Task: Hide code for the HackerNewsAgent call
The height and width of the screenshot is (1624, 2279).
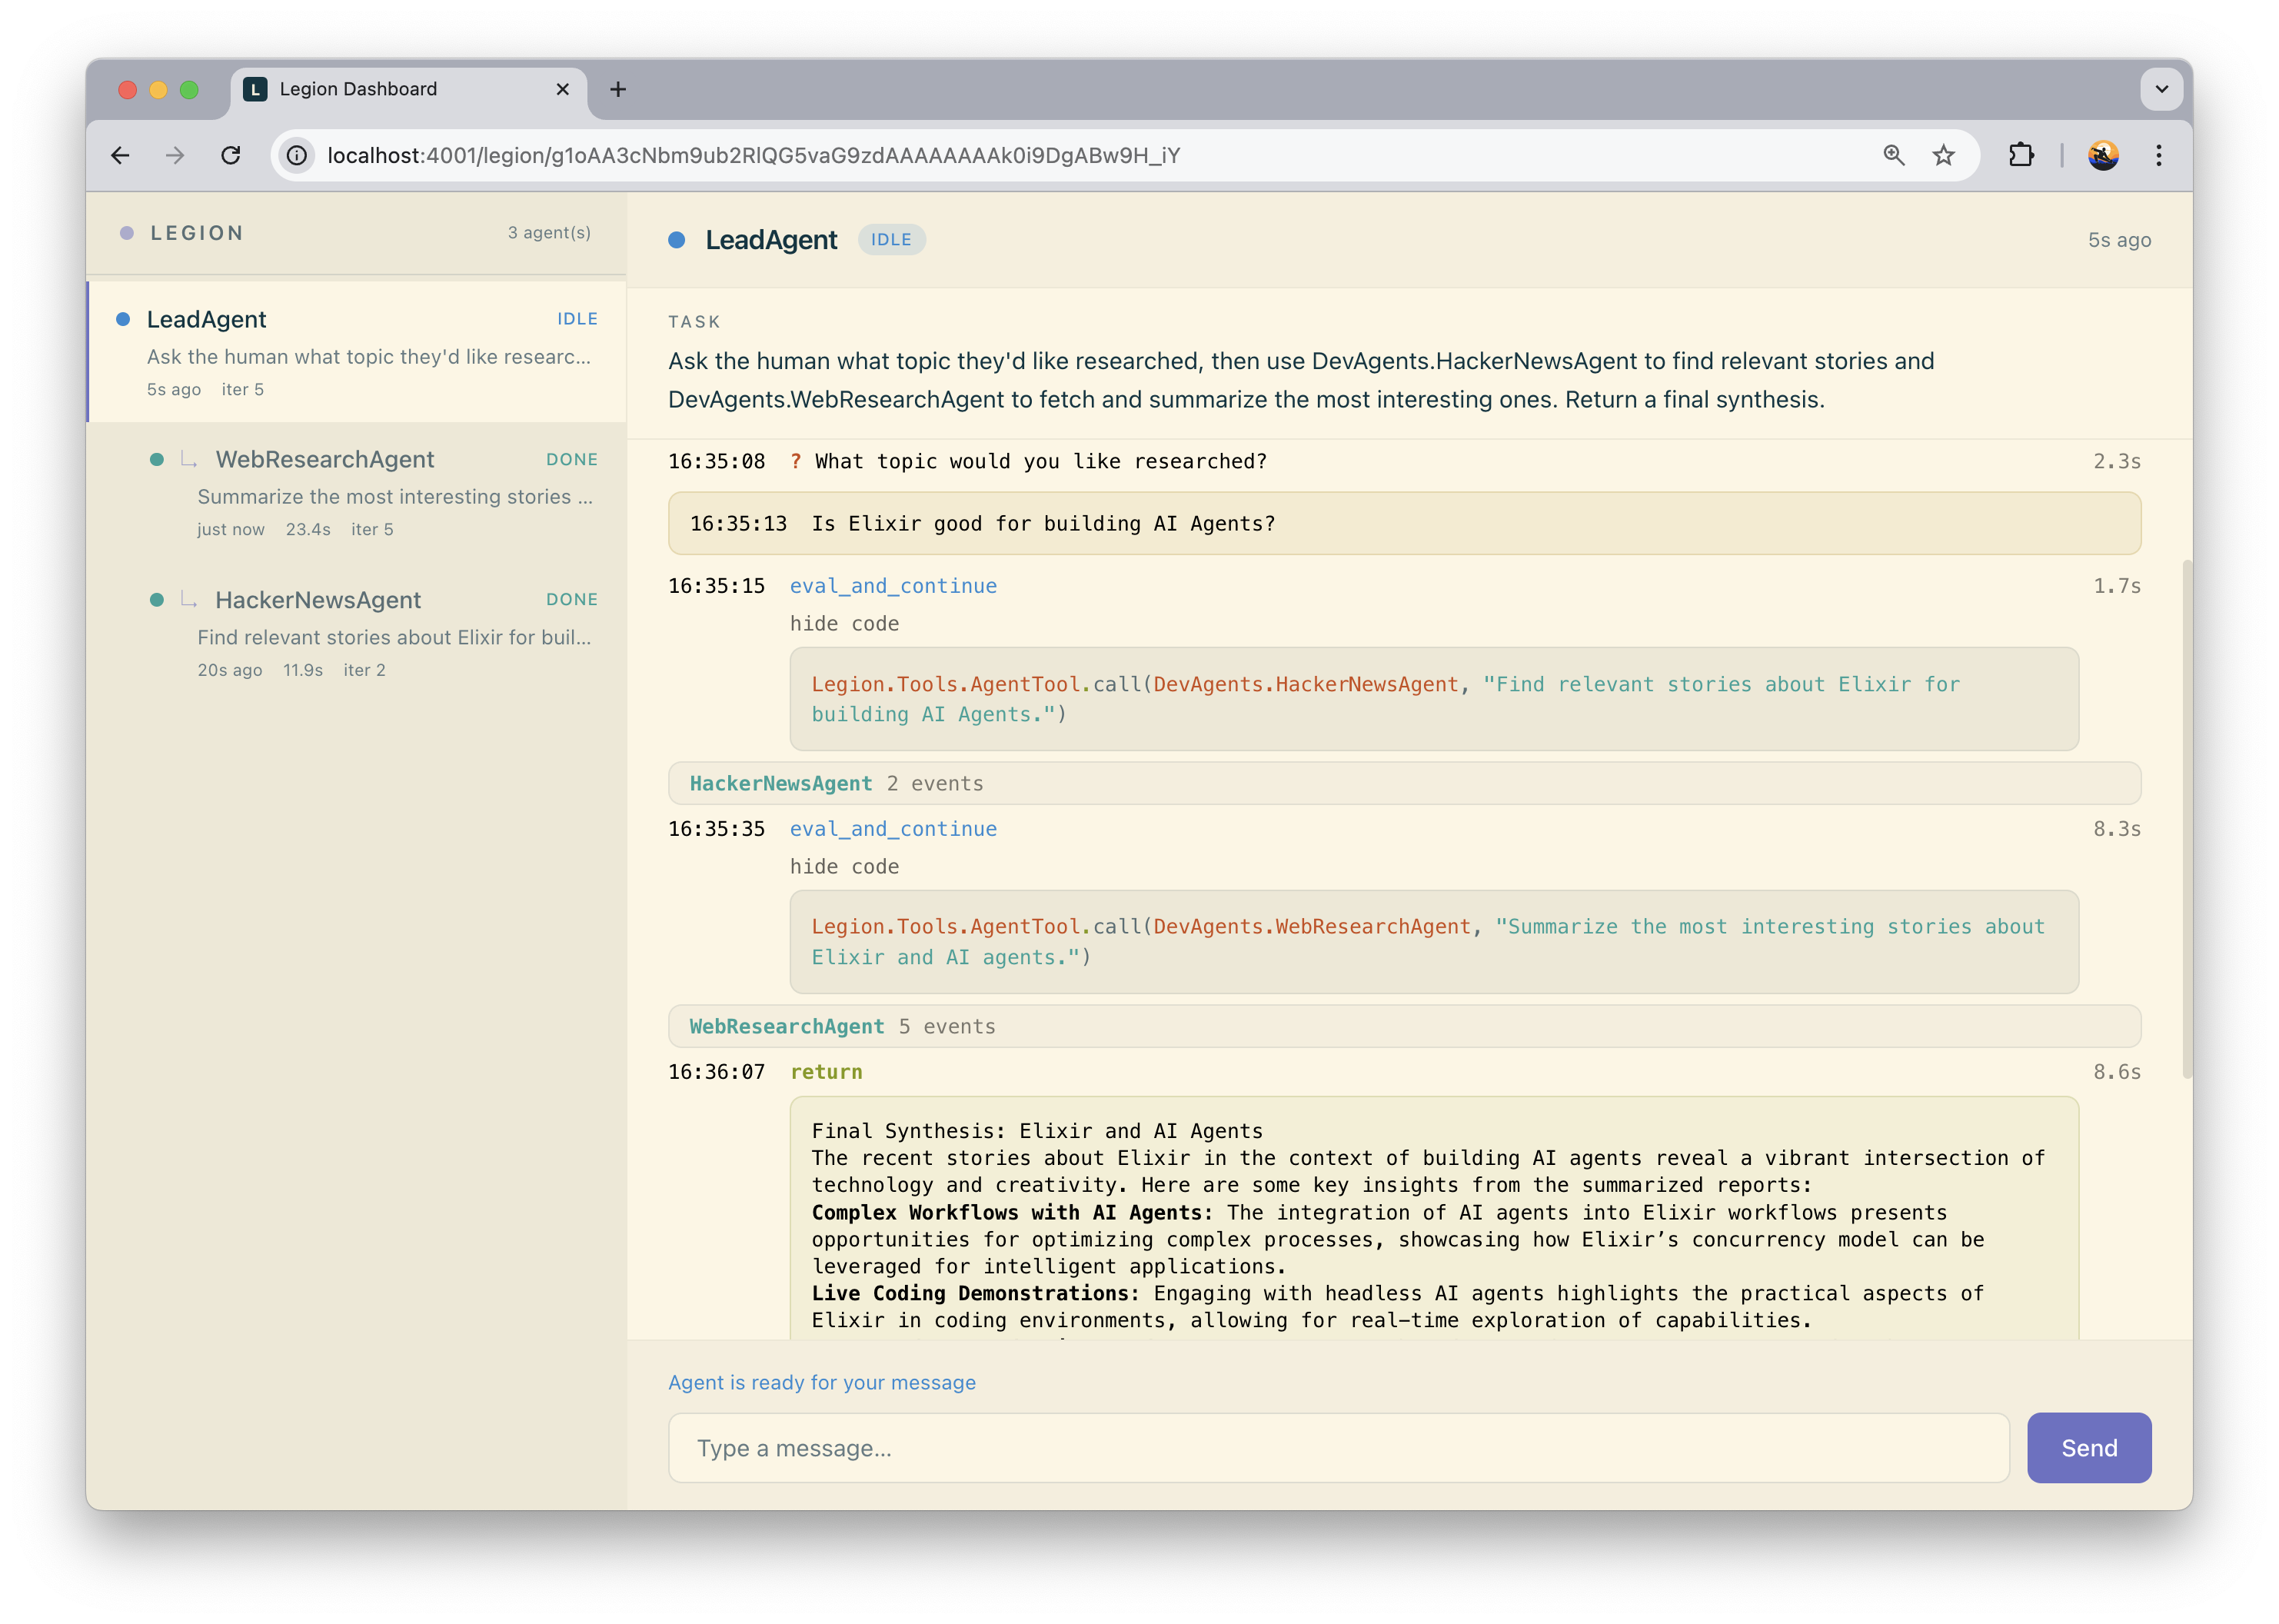Action: point(844,623)
